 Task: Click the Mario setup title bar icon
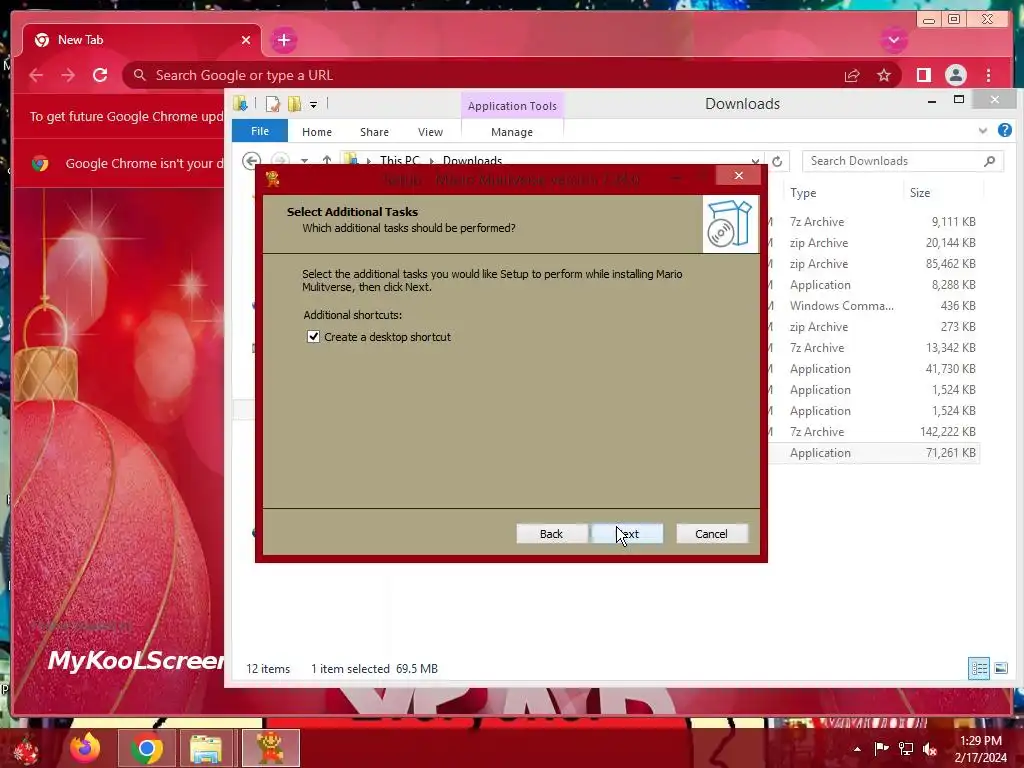coord(273,179)
